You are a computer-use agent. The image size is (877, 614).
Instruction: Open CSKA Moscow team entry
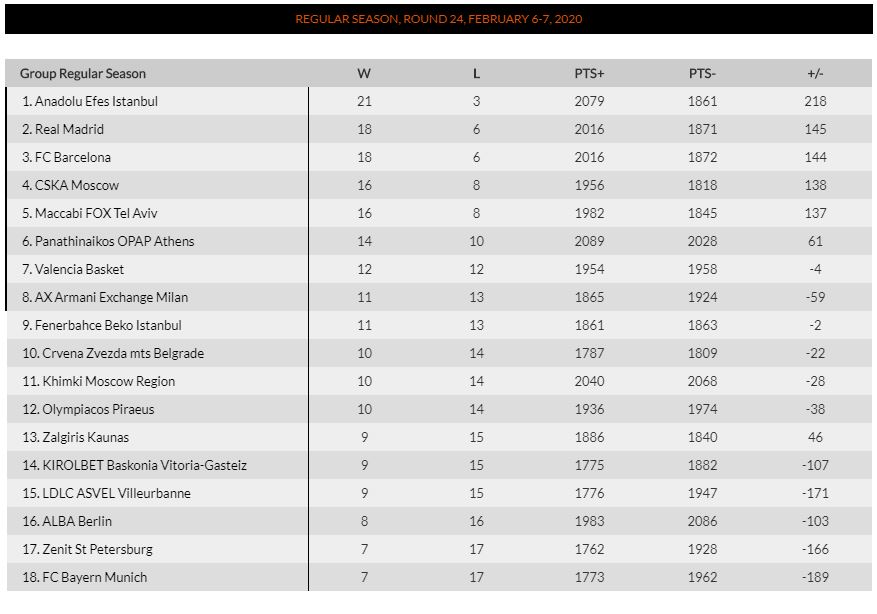click(77, 185)
